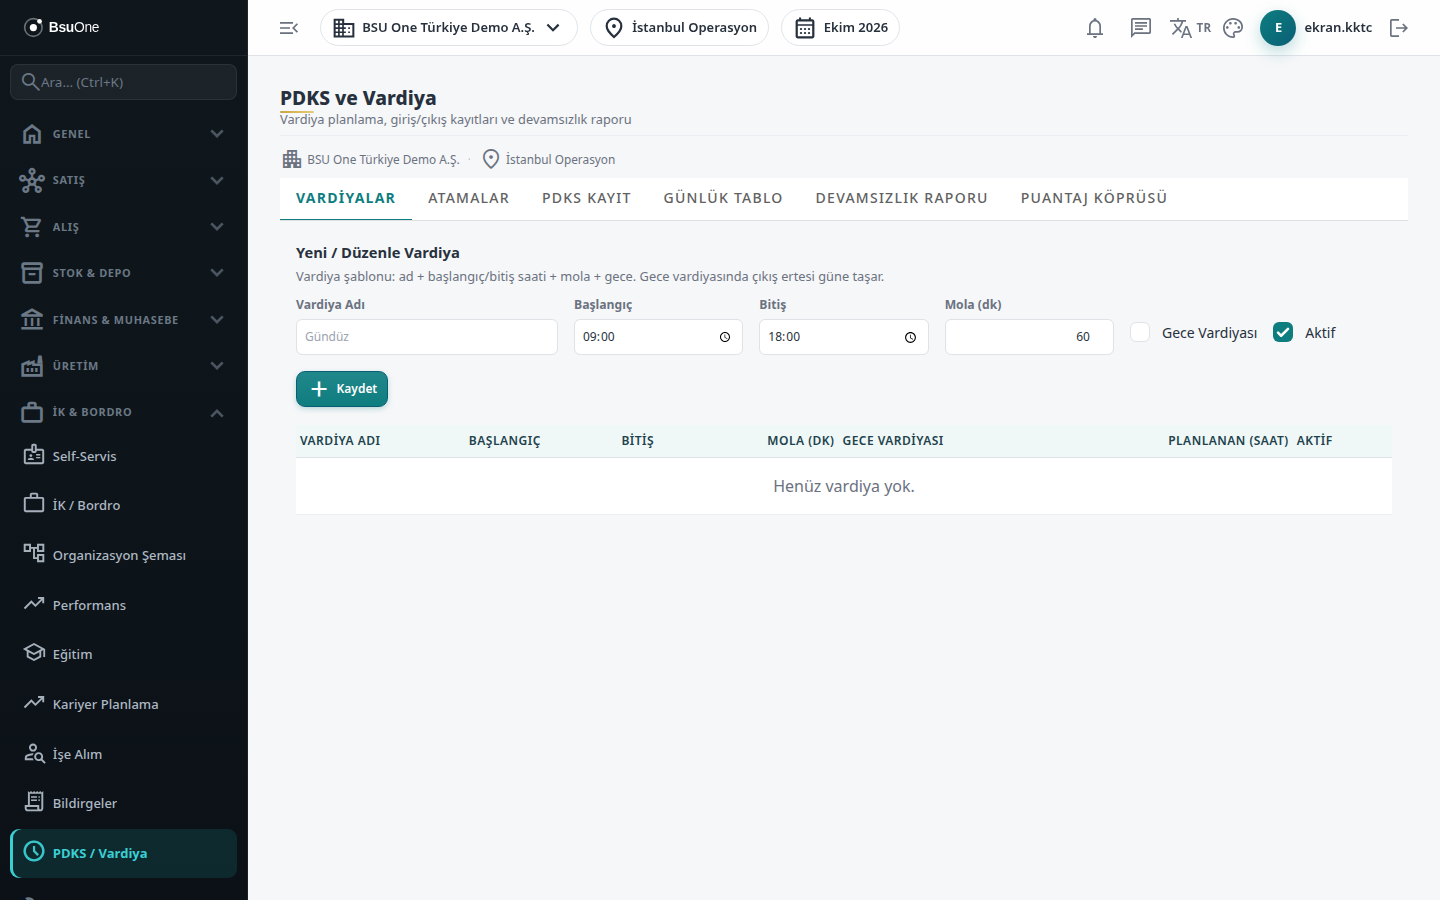The width and height of the screenshot is (1440, 900).
Task: Open the theme palette icon
Action: coord(1233,28)
